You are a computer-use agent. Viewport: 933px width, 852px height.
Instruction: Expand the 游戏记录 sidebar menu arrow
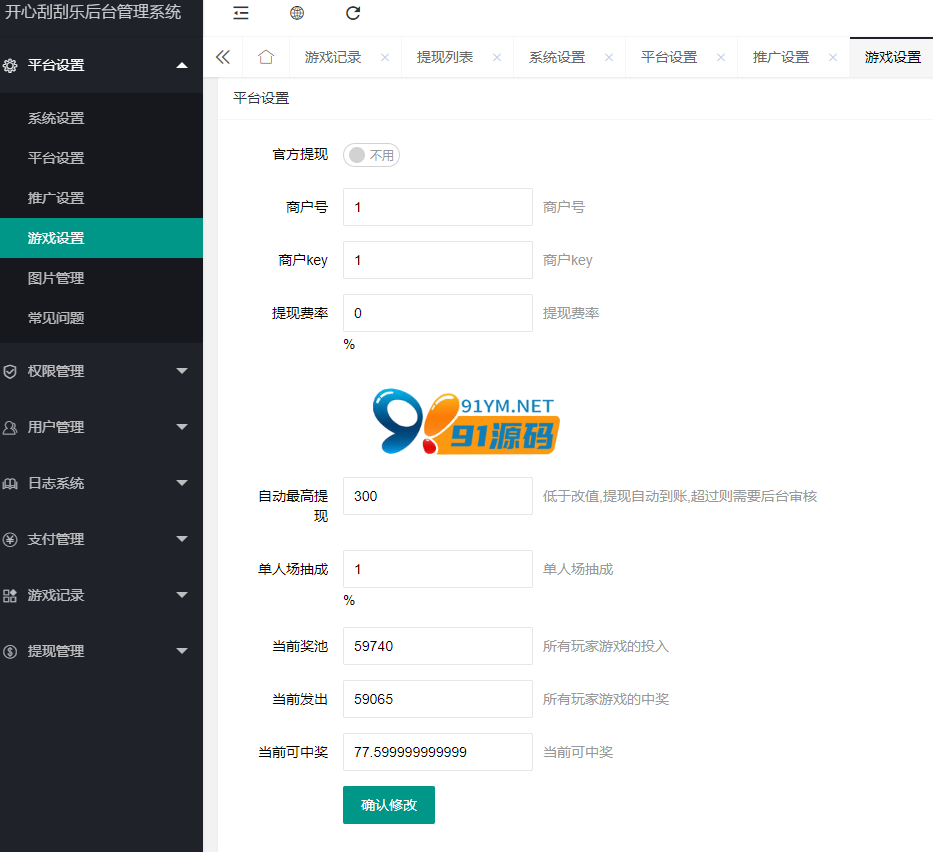(182, 595)
